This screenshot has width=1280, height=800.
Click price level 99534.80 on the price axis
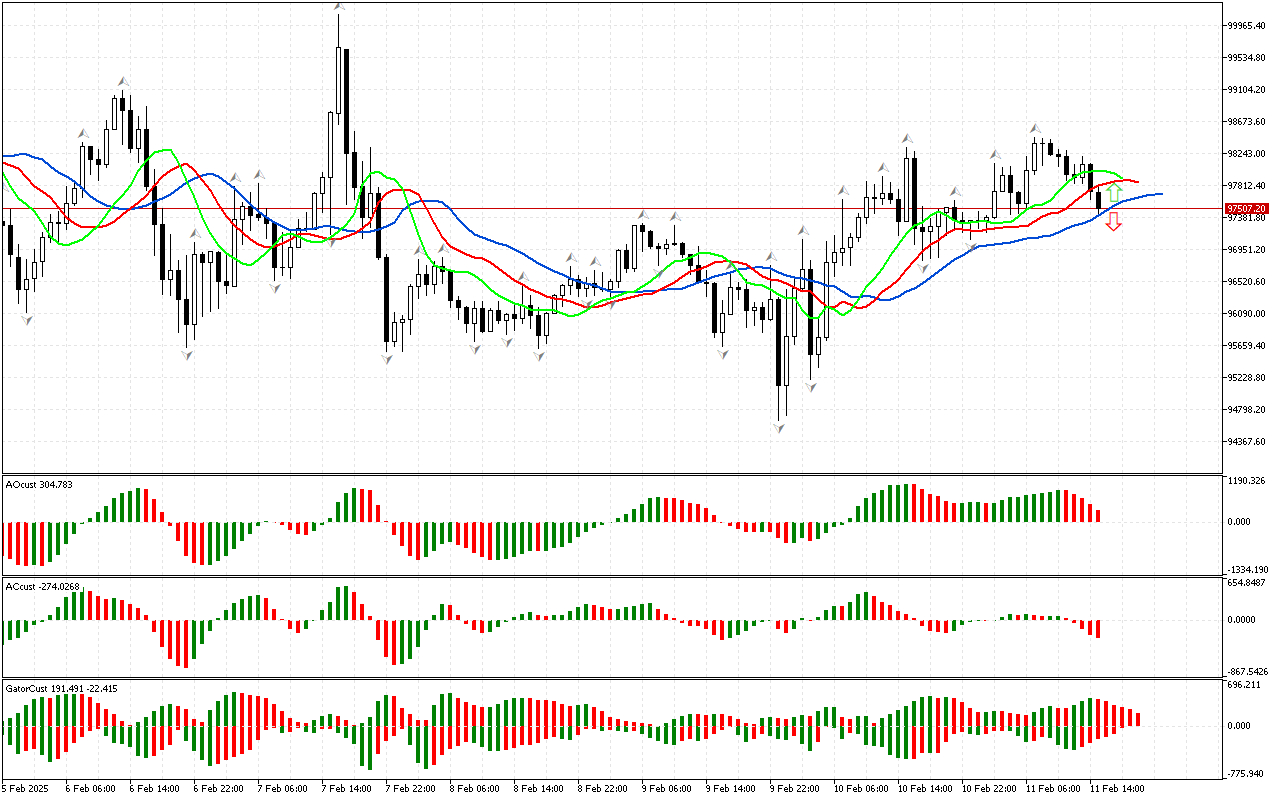pos(1246,58)
